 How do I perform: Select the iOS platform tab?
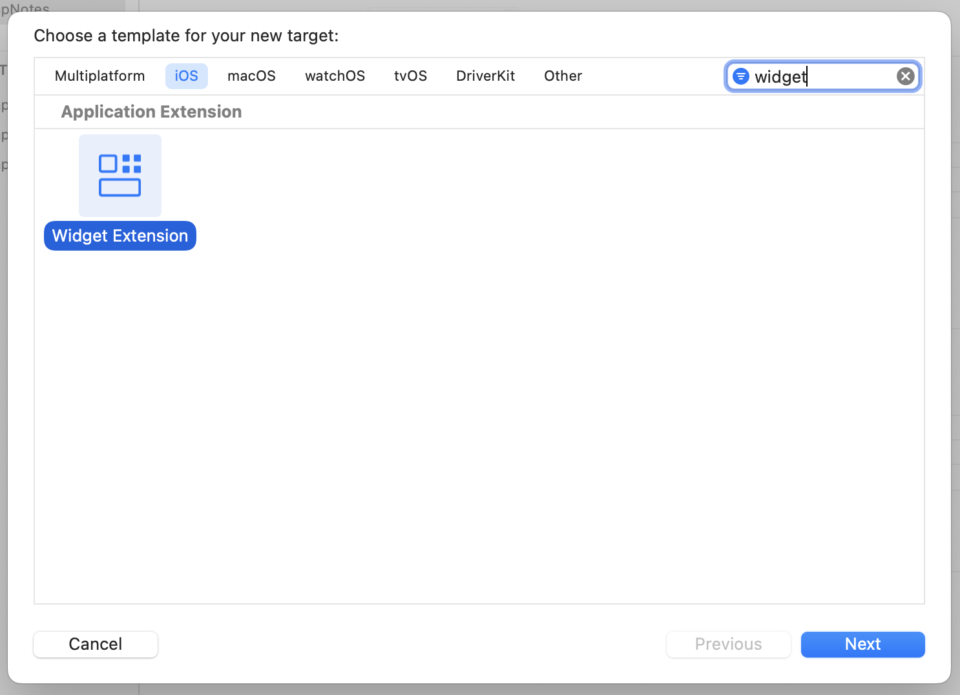point(186,75)
